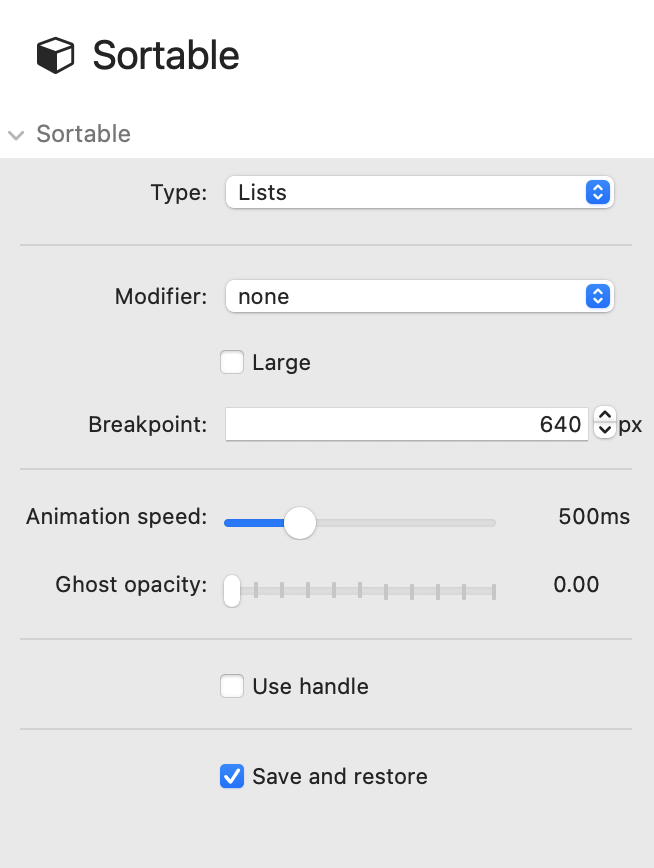This screenshot has width=654, height=868.
Task: Click the "Type:" field label
Action: 178,193
